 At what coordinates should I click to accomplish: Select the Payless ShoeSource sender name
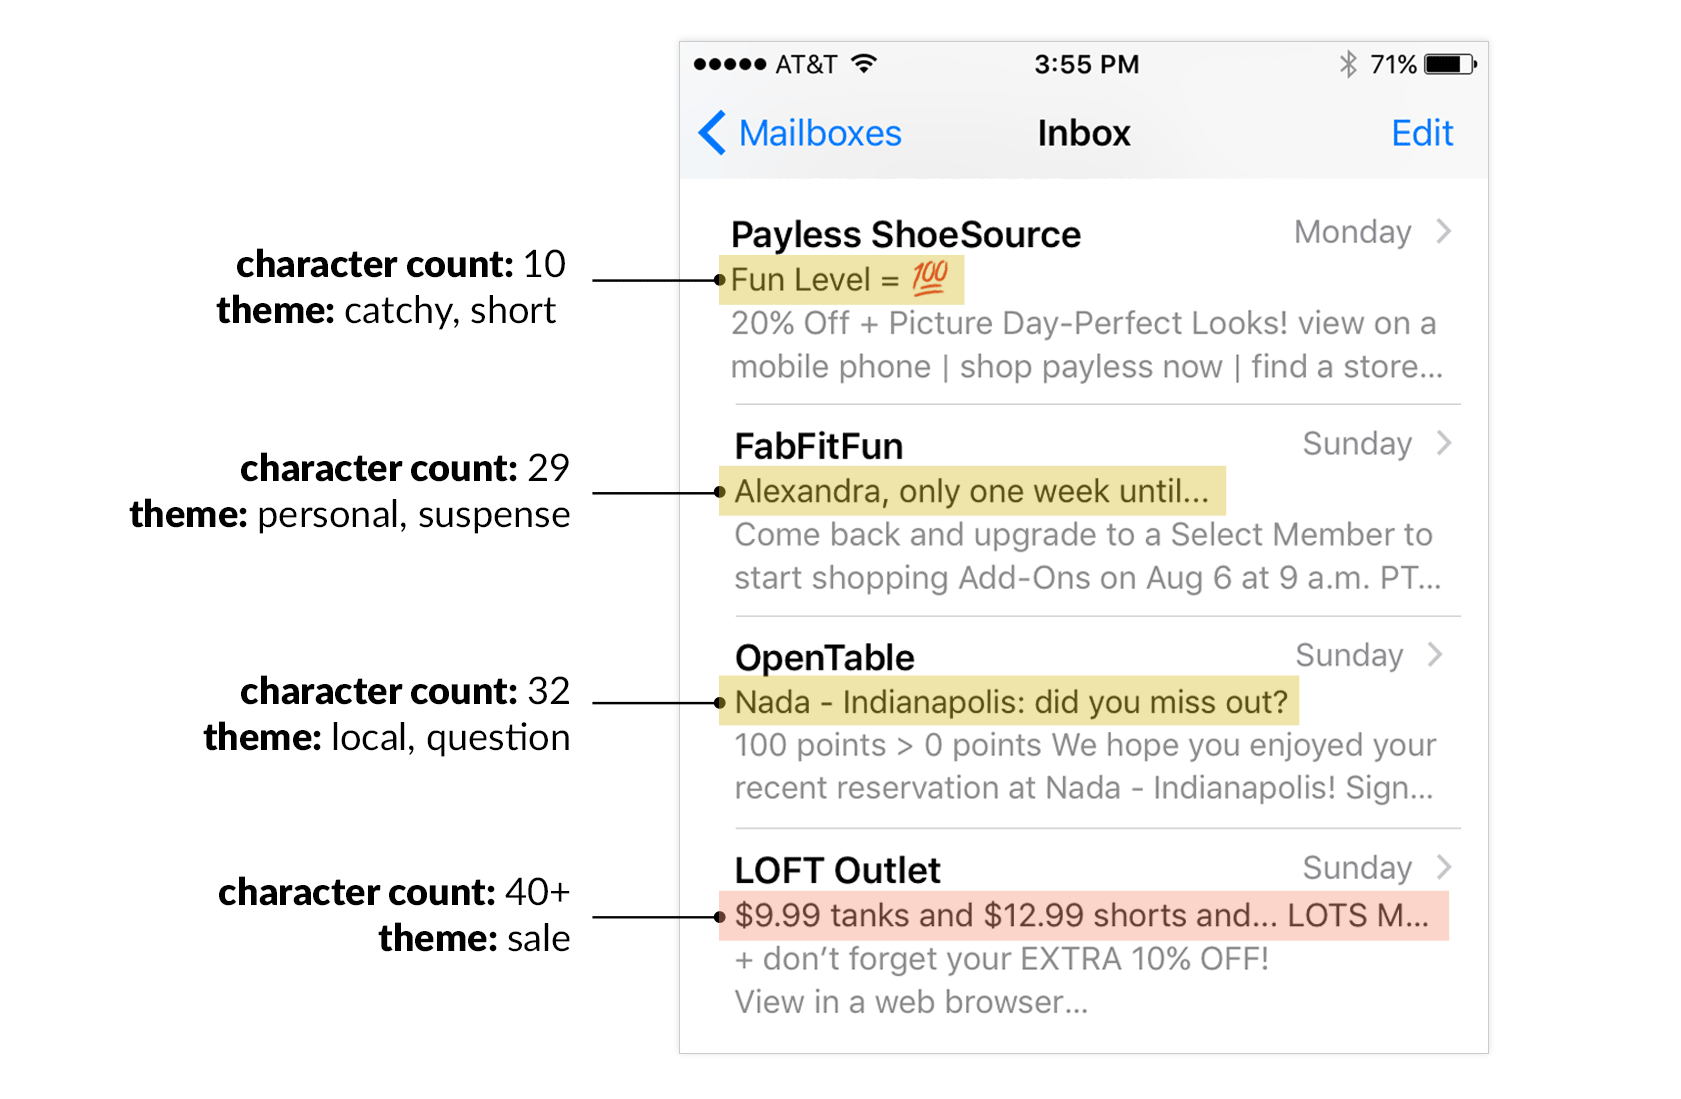point(906,234)
